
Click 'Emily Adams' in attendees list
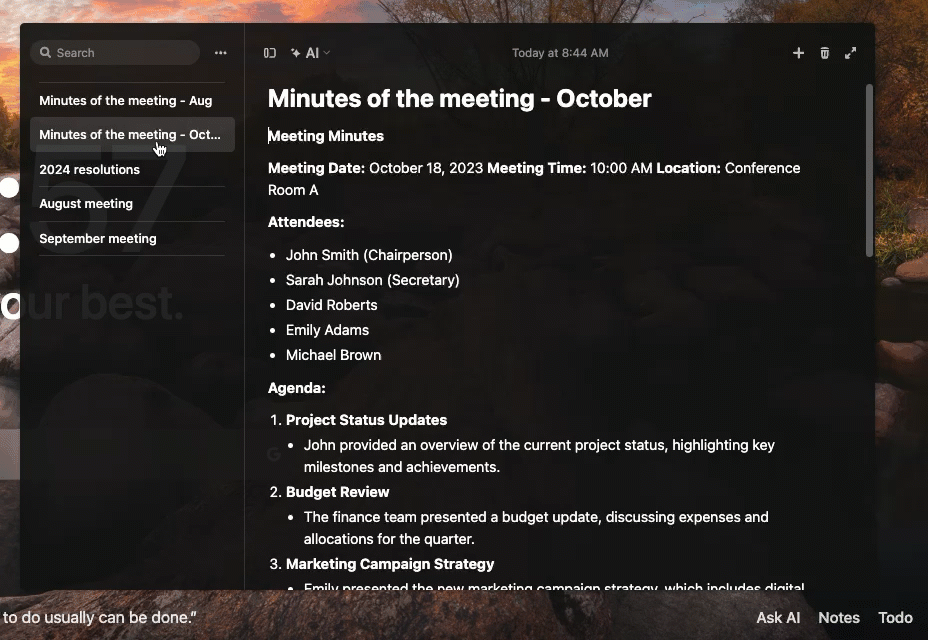click(x=327, y=330)
